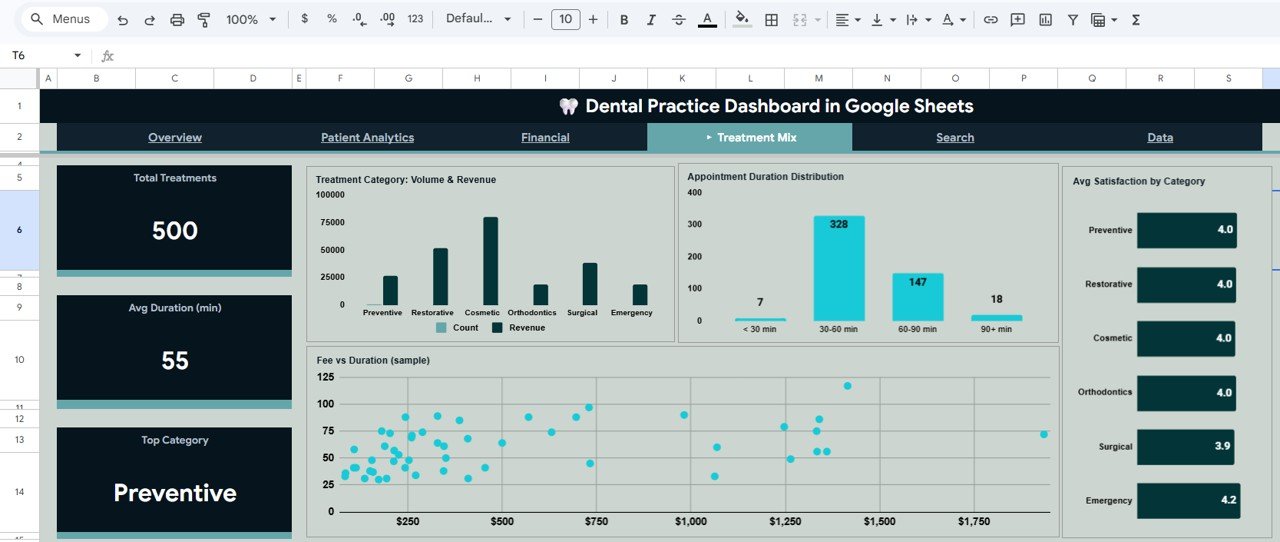Format as currency with dollar icon
The image size is (1280, 542).
(x=304, y=19)
